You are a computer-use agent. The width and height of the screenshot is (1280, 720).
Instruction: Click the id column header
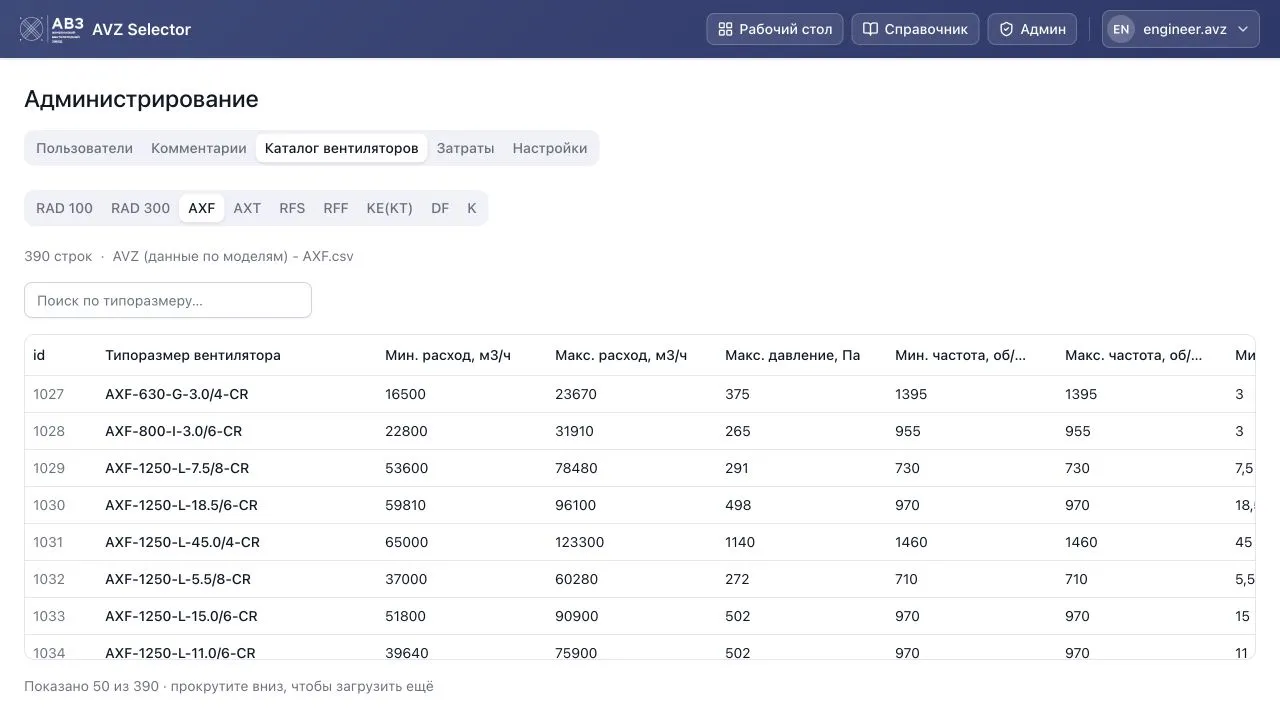[x=39, y=355]
